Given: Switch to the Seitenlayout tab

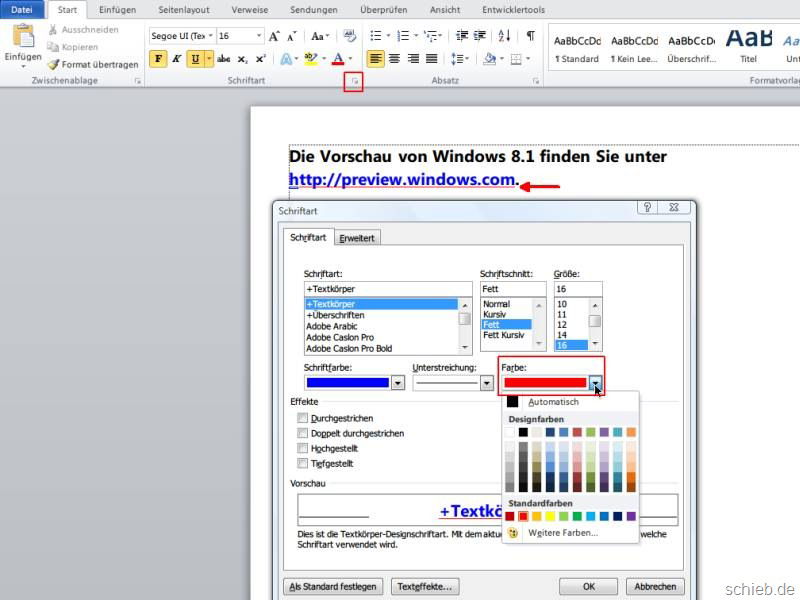Looking at the screenshot, I should point(184,10).
